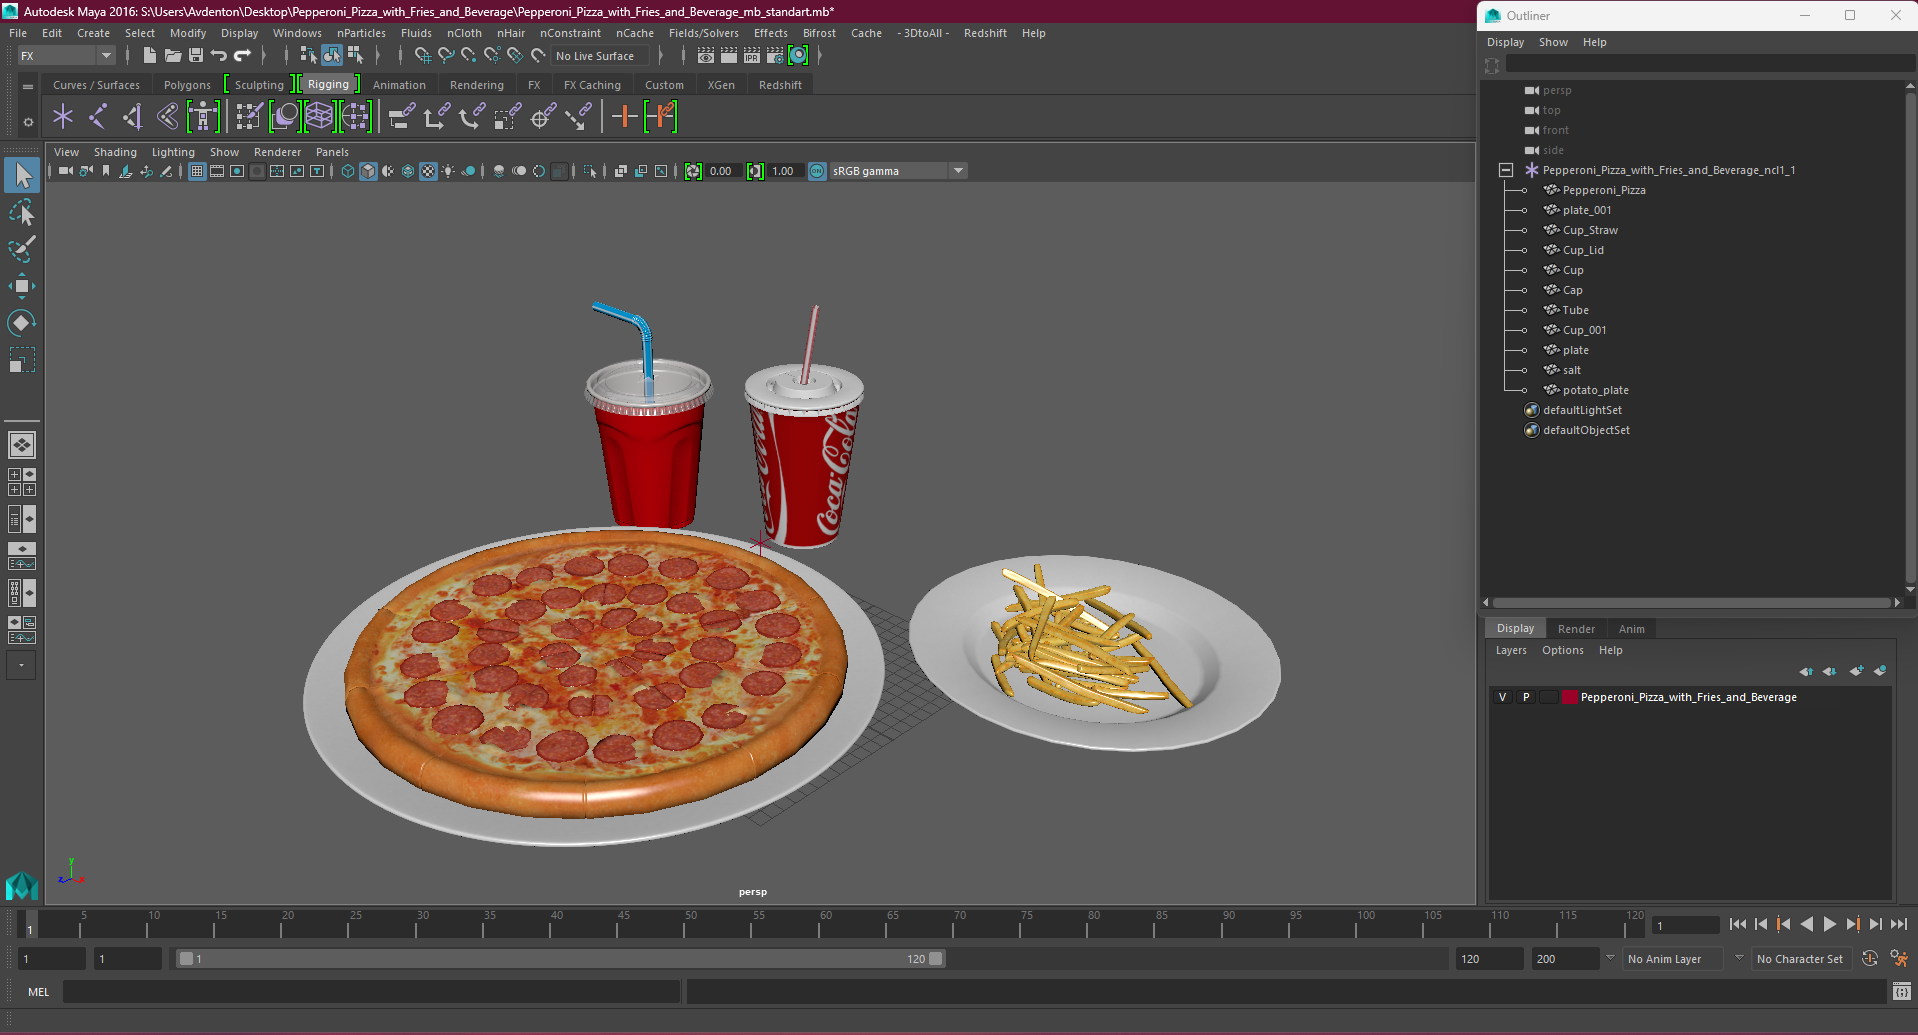Viewport: 1918px width, 1035px height.
Task: Click the MEL command input field
Action: point(372,992)
